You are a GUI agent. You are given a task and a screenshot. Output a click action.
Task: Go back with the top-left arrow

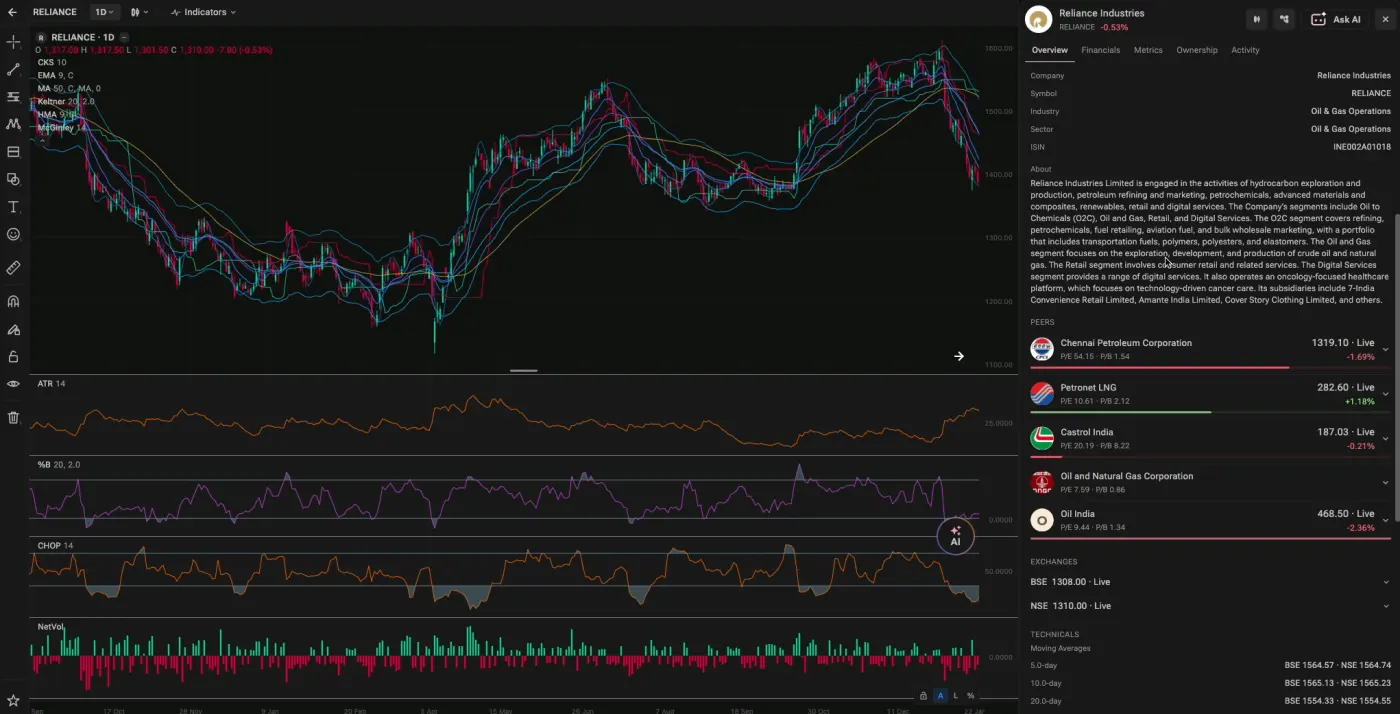coord(12,12)
